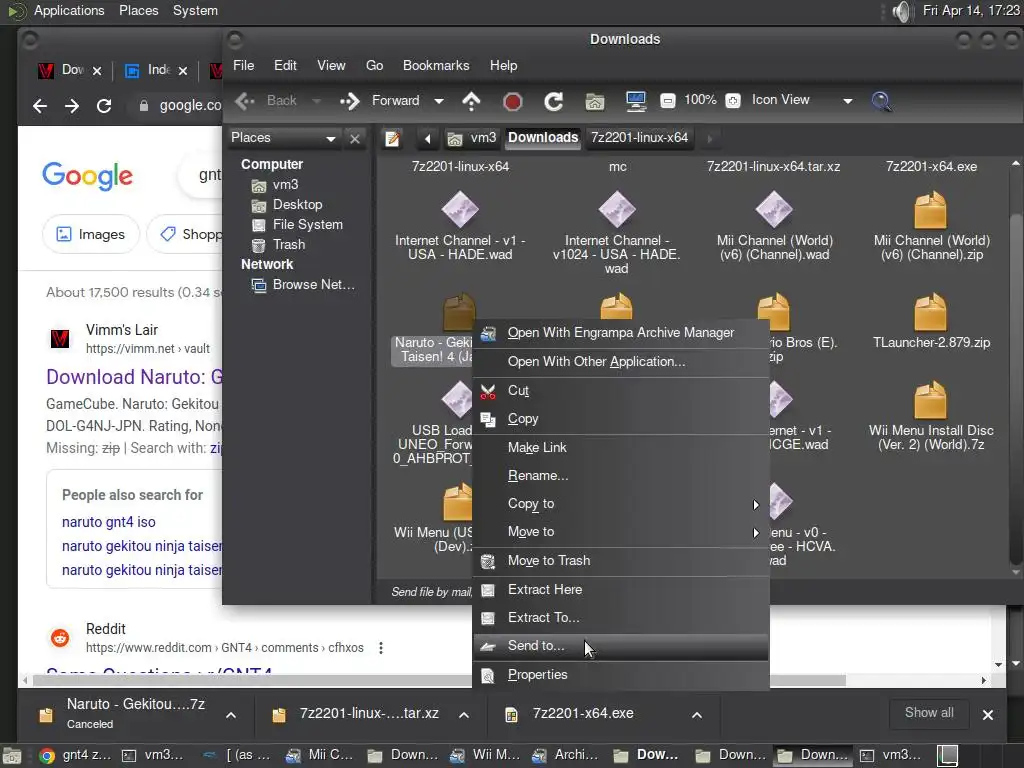This screenshot has width=1024, height=768.
Task: Open Desktop in Places sidebar
Action: click(x=287, y=204)
